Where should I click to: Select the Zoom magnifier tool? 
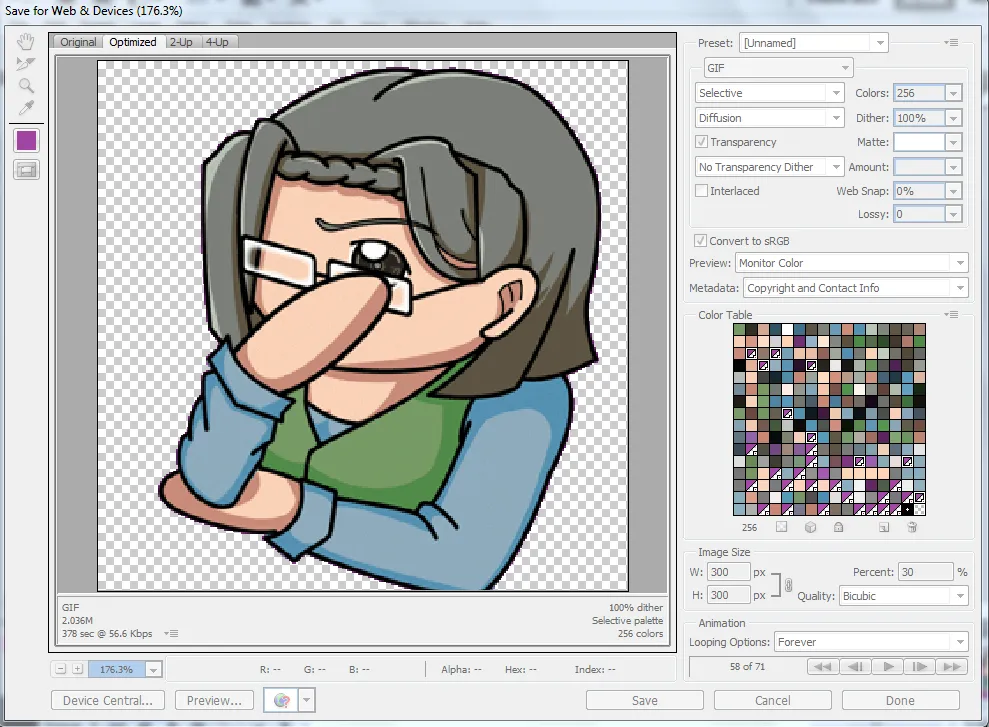pyautogui.click(x=26, y=86)
